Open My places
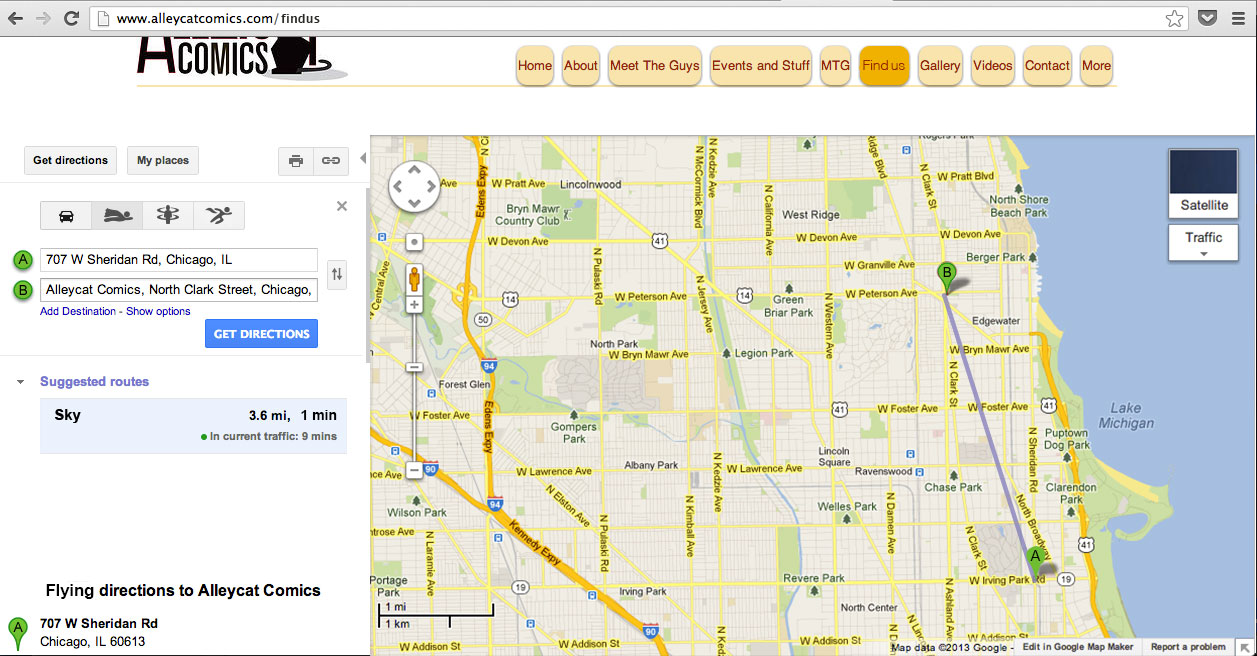1257x656 pixels. [x=163, y=160]
